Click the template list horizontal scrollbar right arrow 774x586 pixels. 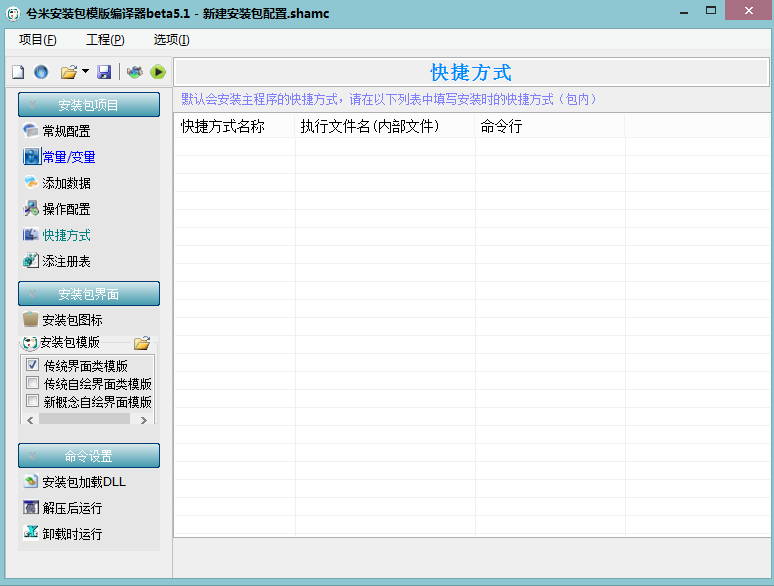click(x=147, y=419)
